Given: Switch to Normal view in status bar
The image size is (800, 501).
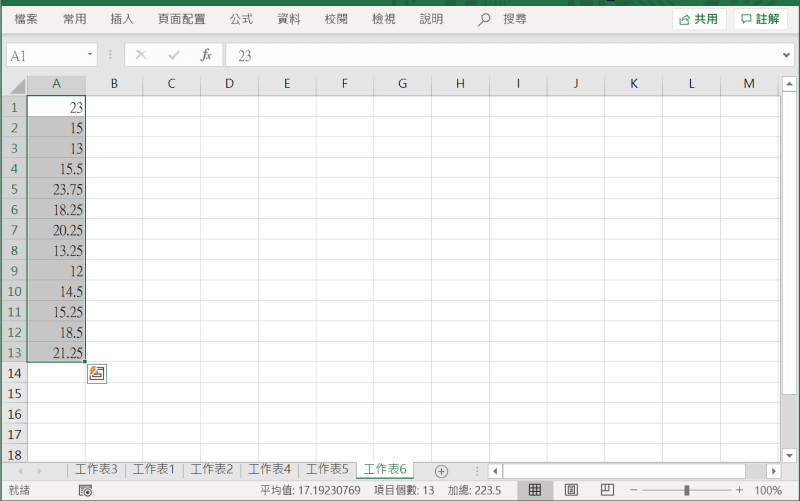Looking at the screenshot, I should [x=535, y=490].
